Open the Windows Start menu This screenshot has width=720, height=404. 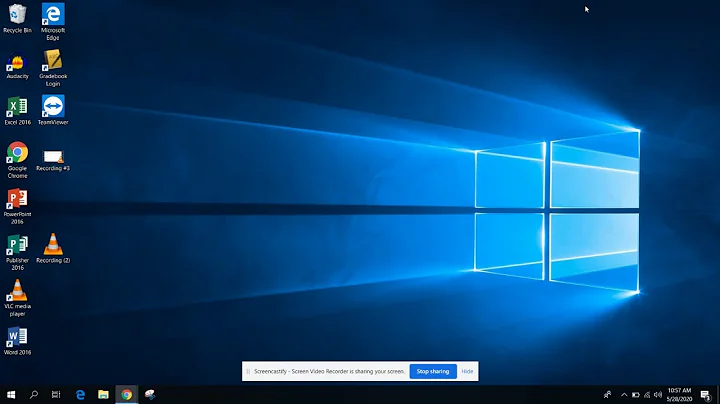(11, 394)
